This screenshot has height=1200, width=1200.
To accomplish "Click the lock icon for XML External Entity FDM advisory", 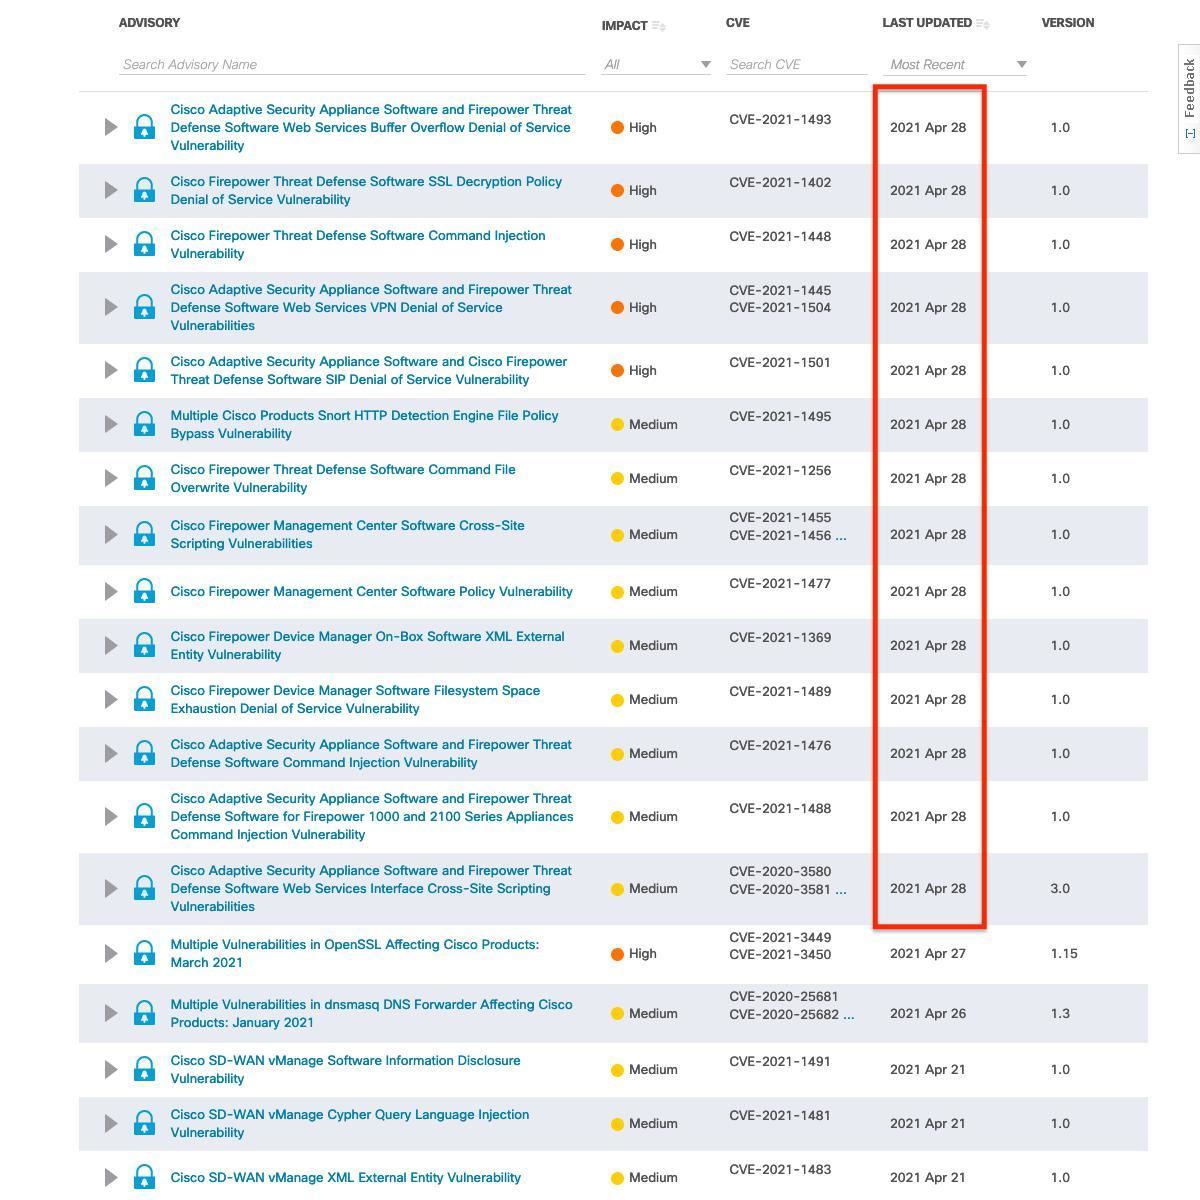I will (144, 645).
